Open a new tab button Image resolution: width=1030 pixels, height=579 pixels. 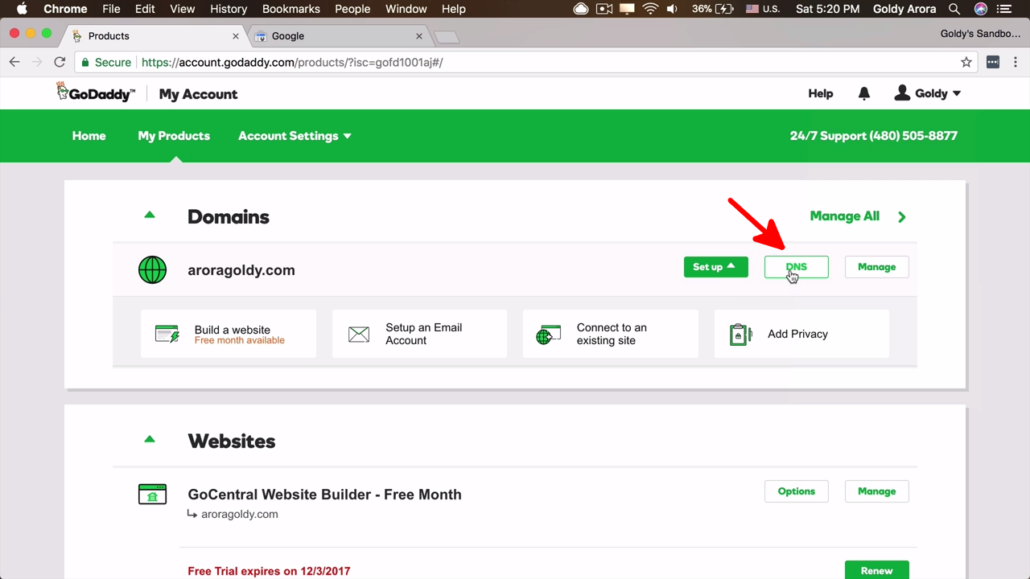(447, 37)
